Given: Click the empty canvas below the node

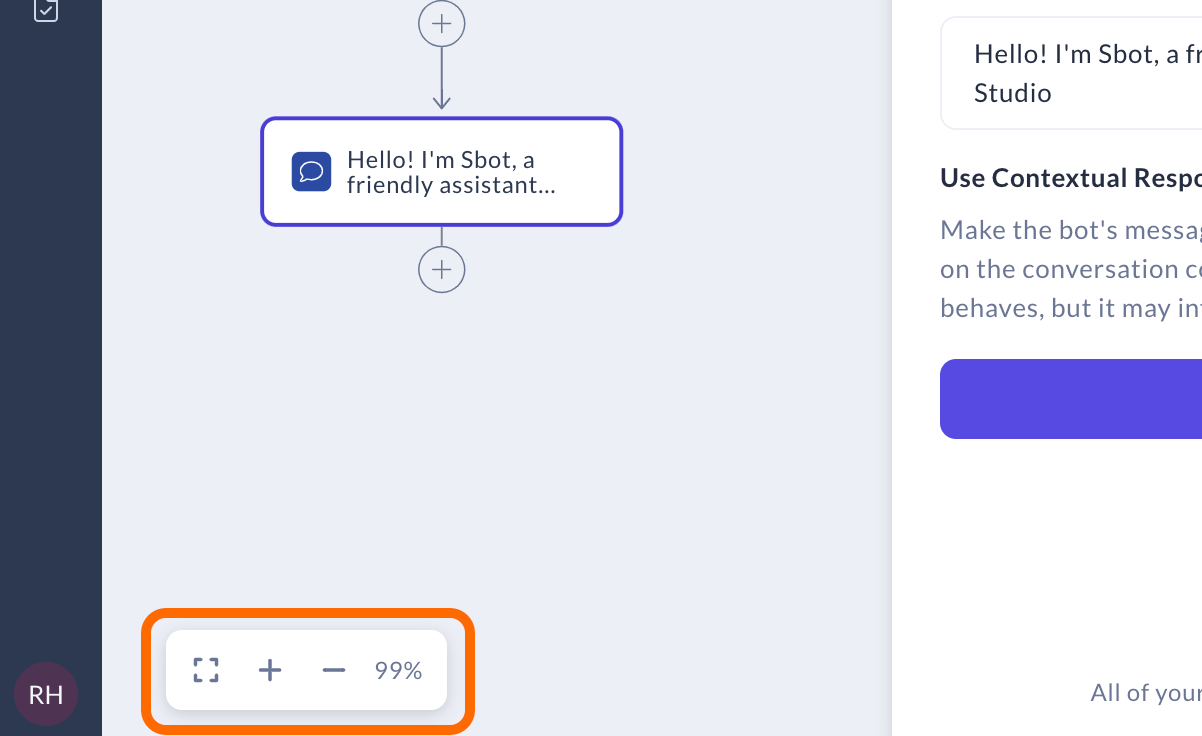Looking at the screenshot, I should 500,450.
